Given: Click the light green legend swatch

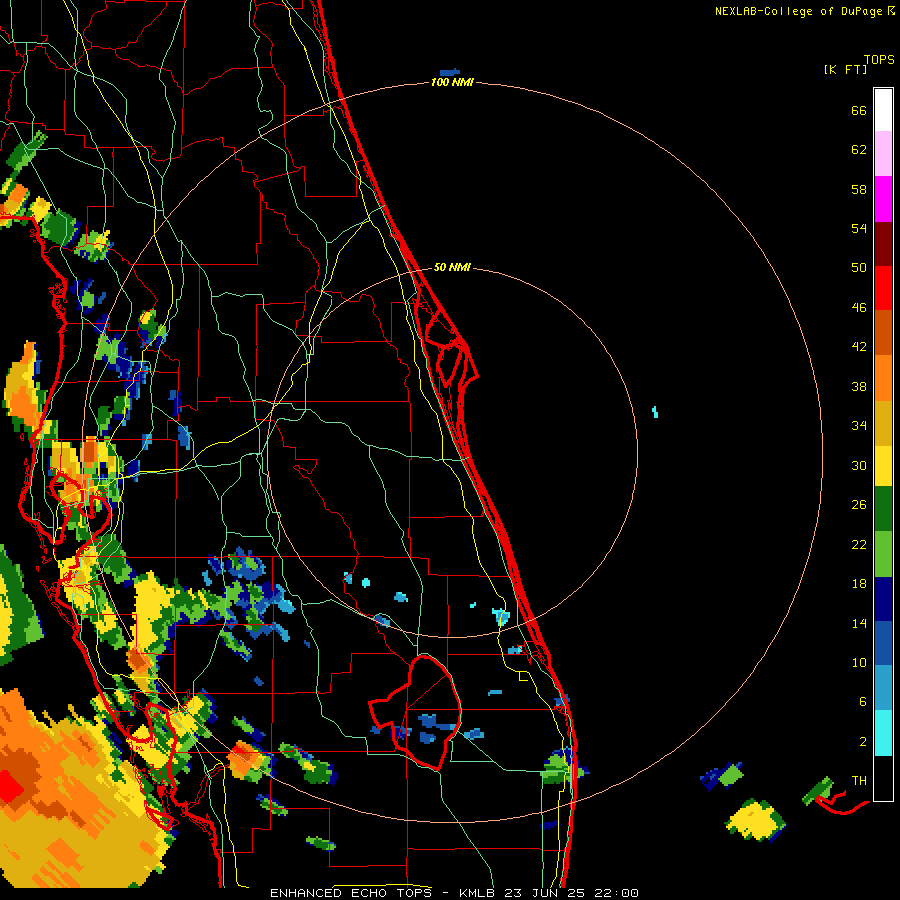Looking at the screenshot, I should click(x=883, y=554).
